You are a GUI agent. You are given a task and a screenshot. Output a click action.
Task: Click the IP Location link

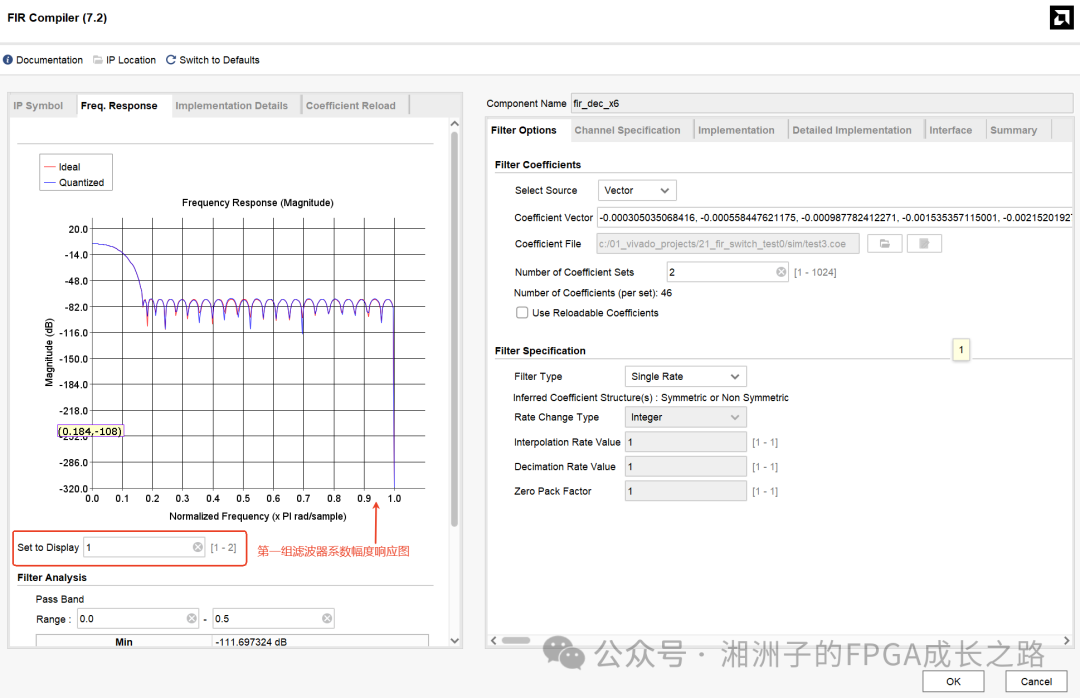pyautogui.click(x=131, y=60)
